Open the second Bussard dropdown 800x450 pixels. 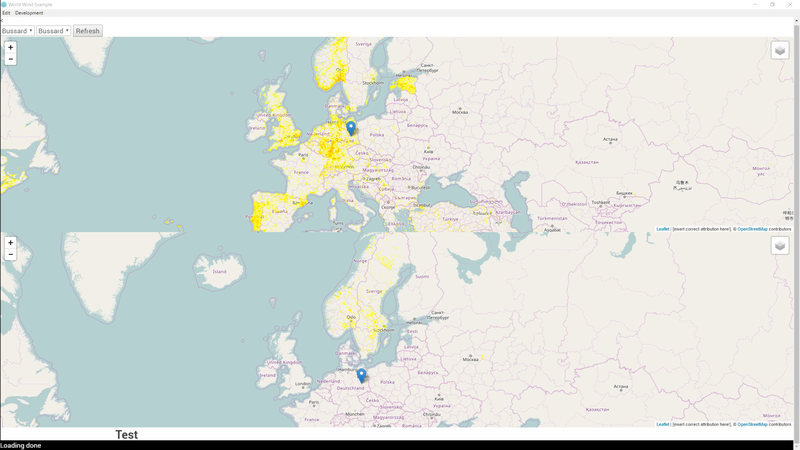(54, 31)
